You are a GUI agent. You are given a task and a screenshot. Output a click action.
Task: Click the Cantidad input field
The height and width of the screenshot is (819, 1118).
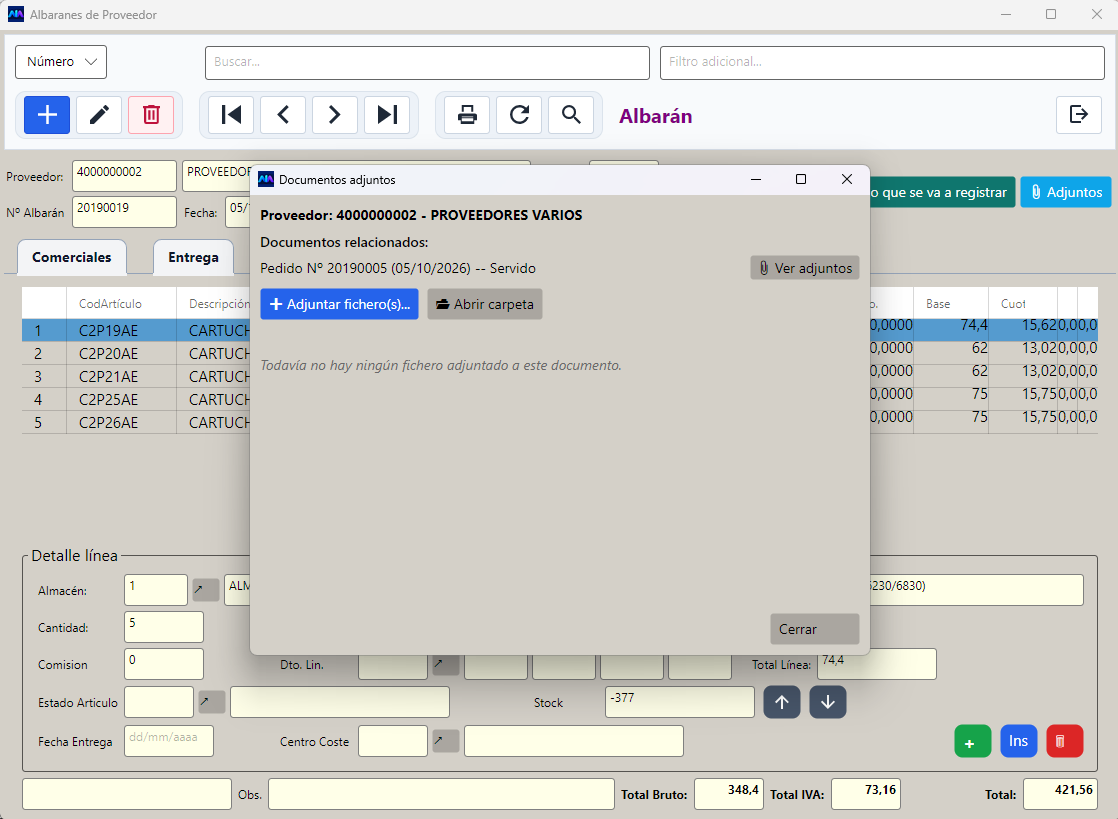pyautogui.click(x=164, y=627)
